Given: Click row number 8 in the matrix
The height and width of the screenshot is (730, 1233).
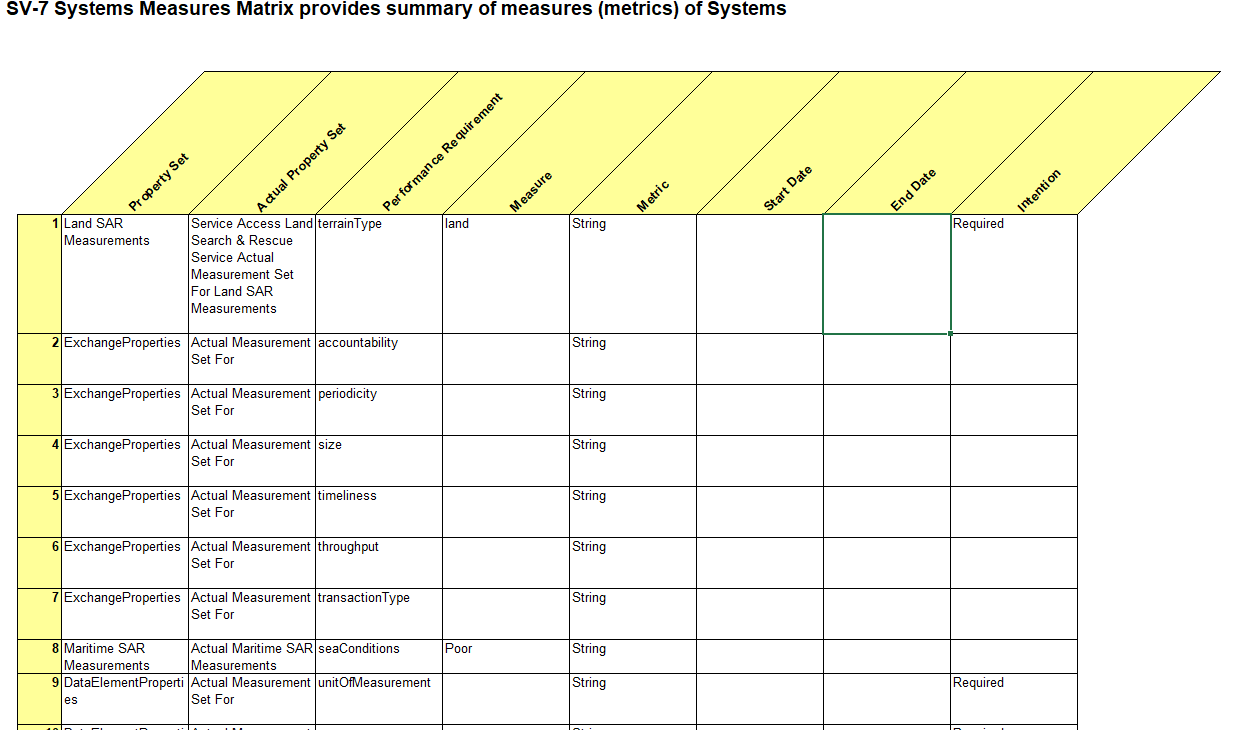Looking at the screenshot, I should point(40,657).
